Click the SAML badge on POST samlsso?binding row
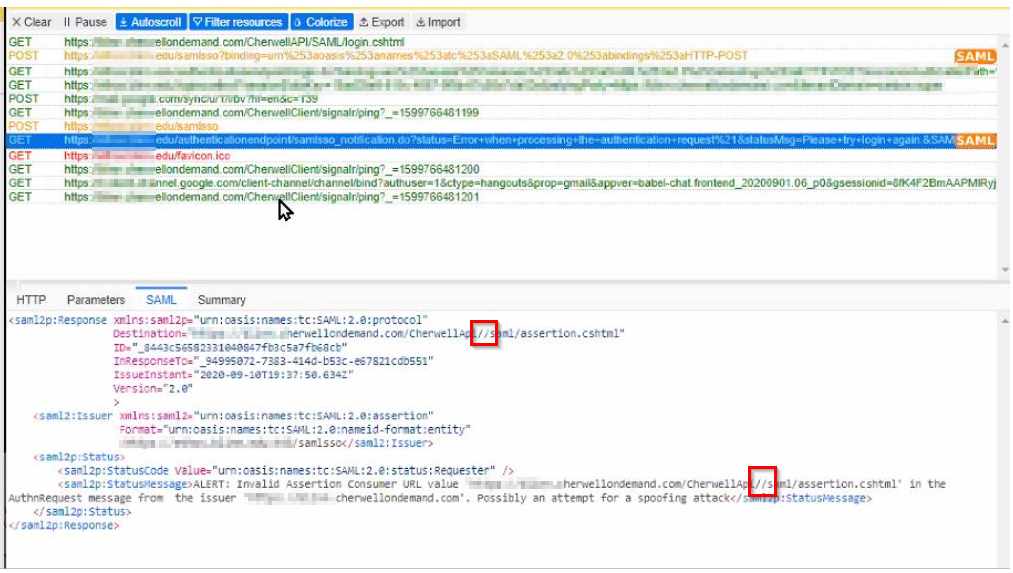Screen dimensions: 1013x573 pos(974,57)
